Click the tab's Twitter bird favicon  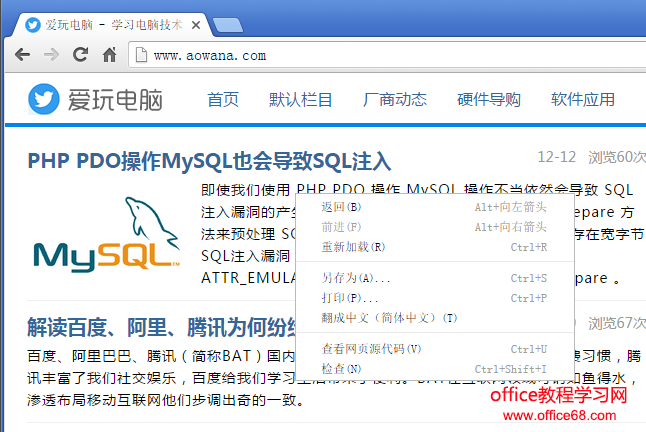click(33, 25)
